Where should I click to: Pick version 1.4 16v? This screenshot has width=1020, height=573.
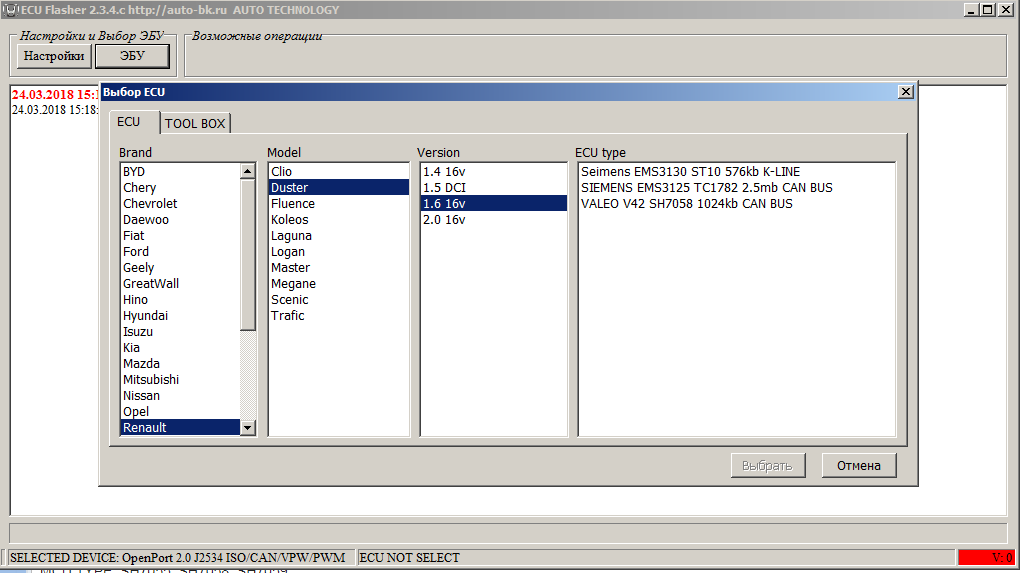[x=494, y=172]
